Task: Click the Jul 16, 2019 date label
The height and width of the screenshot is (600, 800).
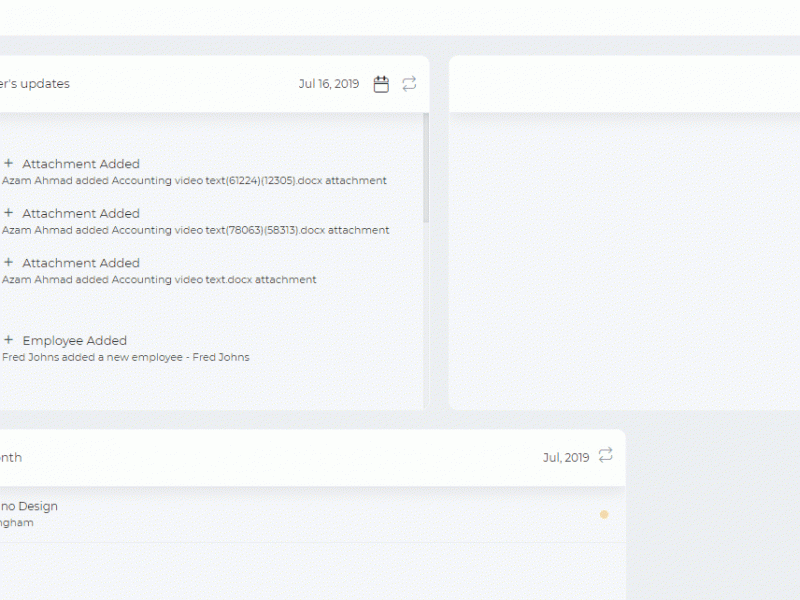Action: point(329,84)
